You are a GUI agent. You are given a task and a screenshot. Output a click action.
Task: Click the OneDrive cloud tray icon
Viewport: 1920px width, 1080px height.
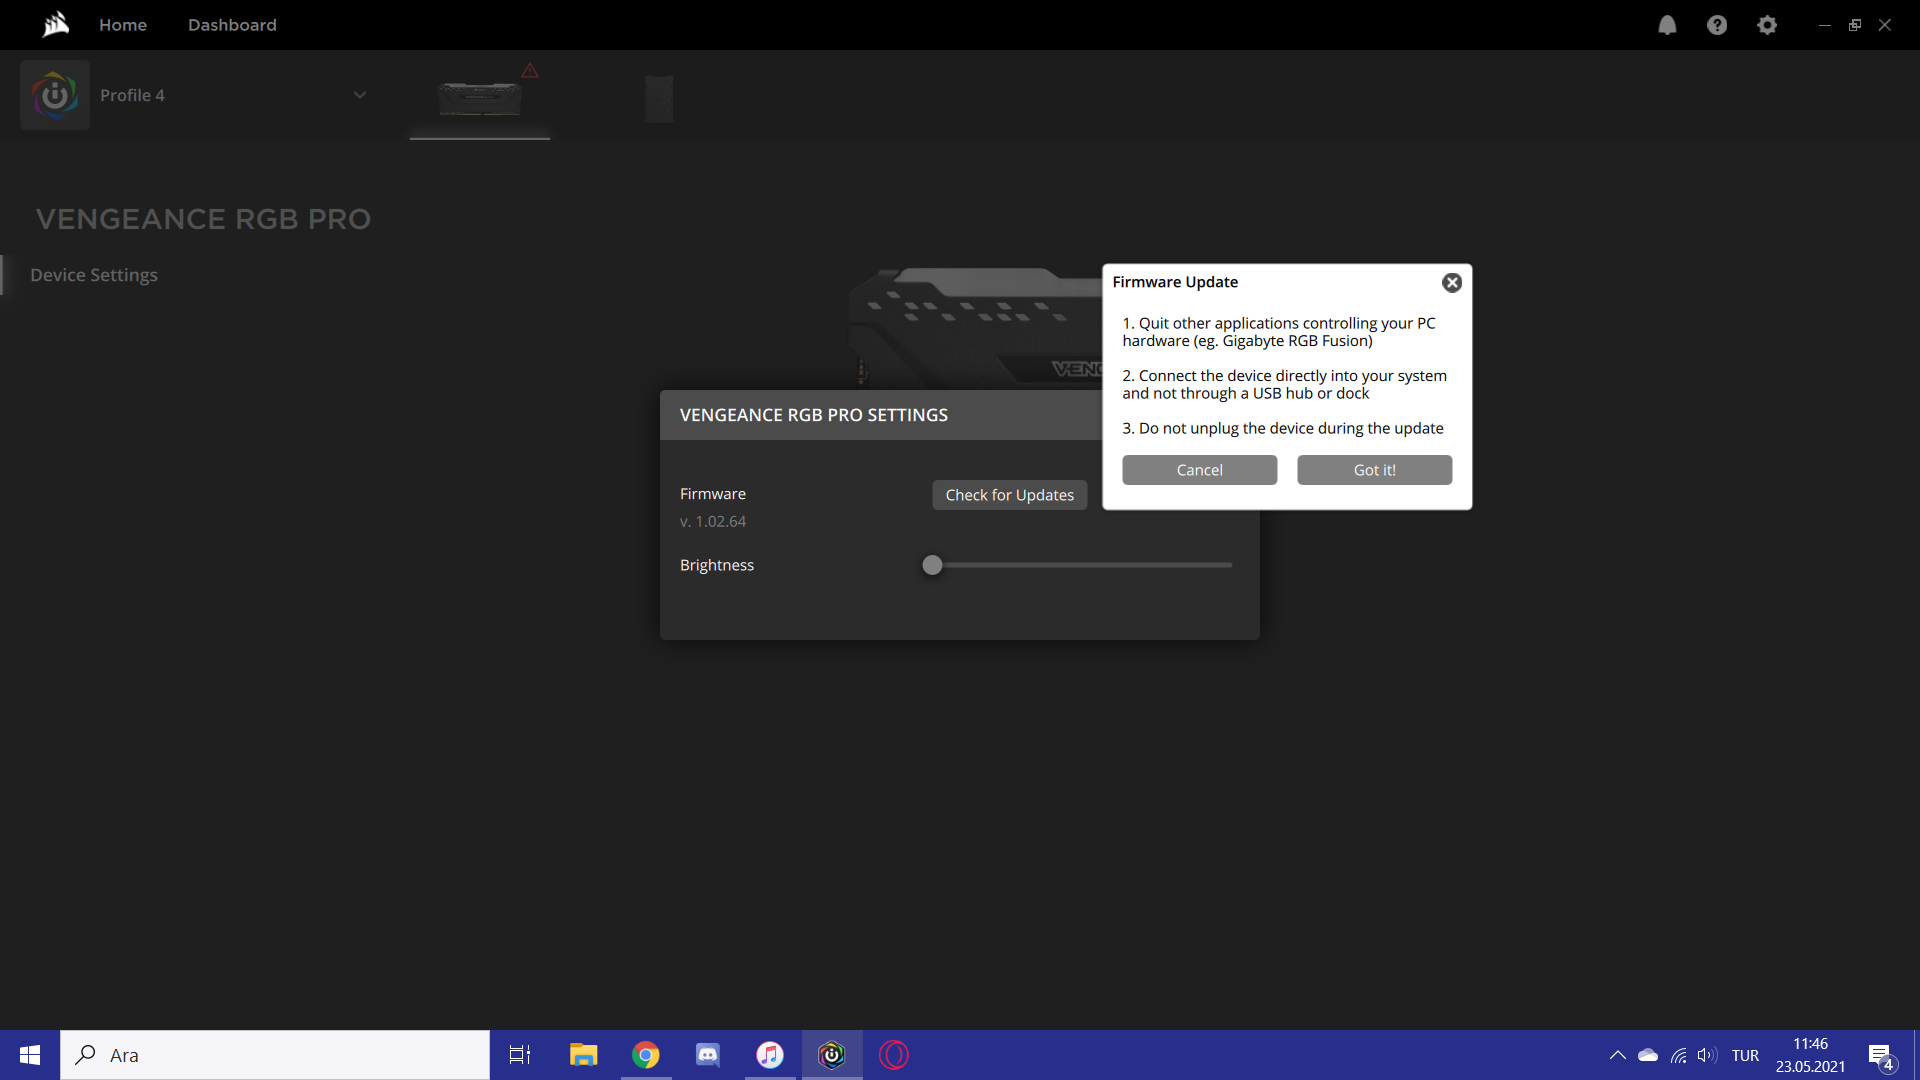[1648, 1055]
